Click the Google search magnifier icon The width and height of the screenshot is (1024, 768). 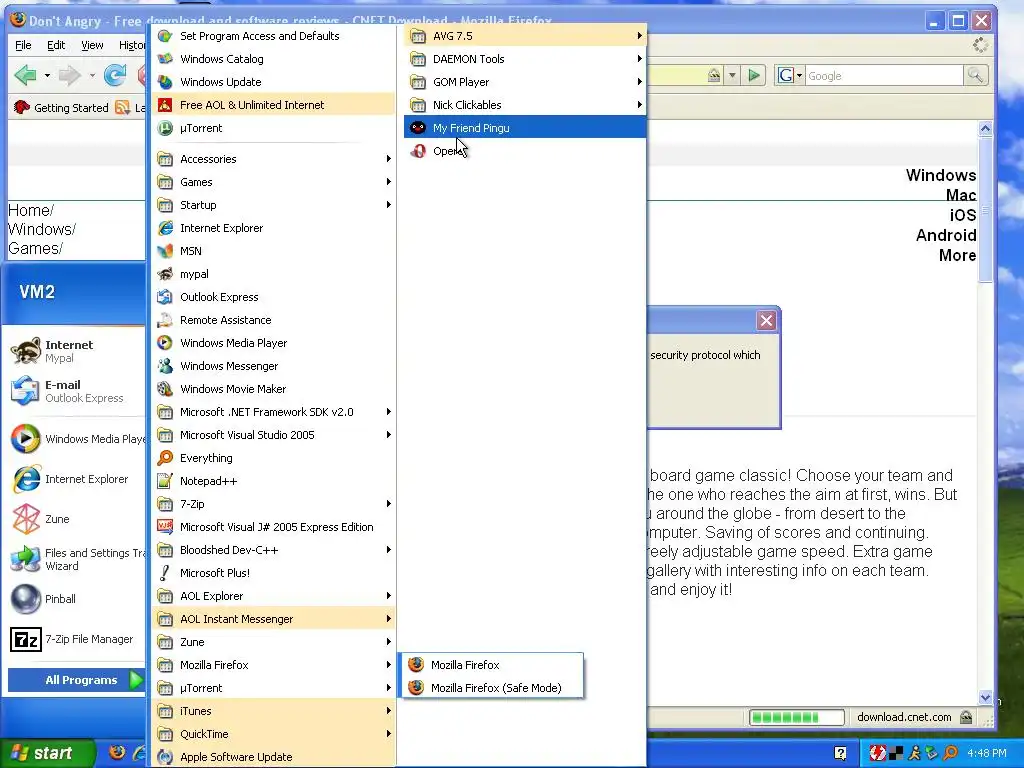(976, 76)
